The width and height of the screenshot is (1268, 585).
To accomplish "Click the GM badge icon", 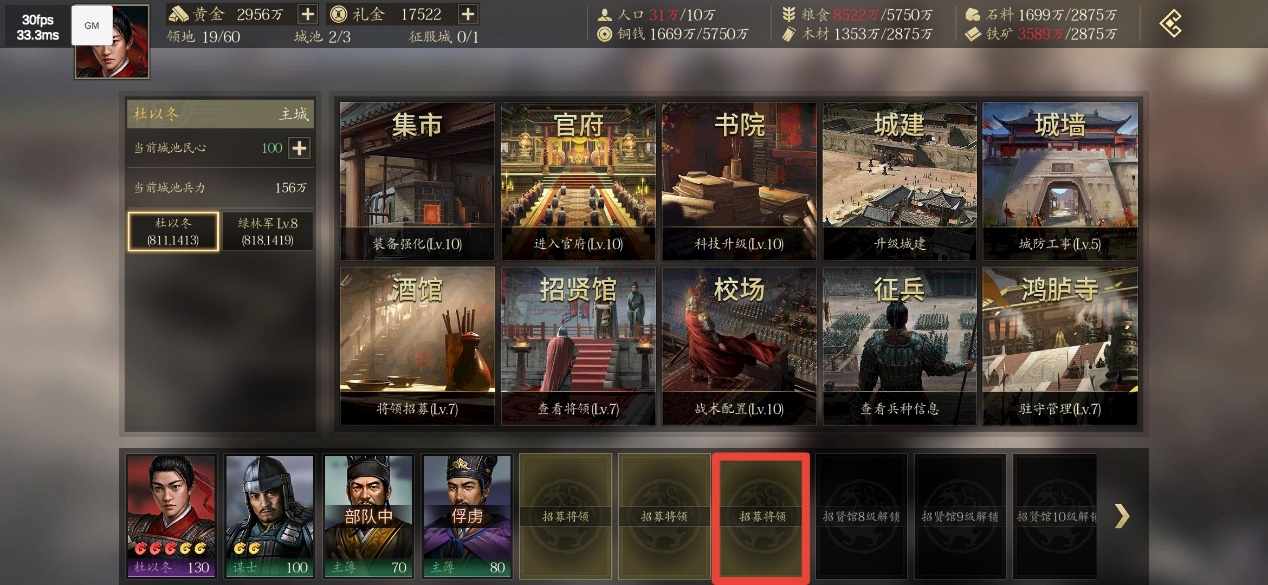I will [91, 25].
